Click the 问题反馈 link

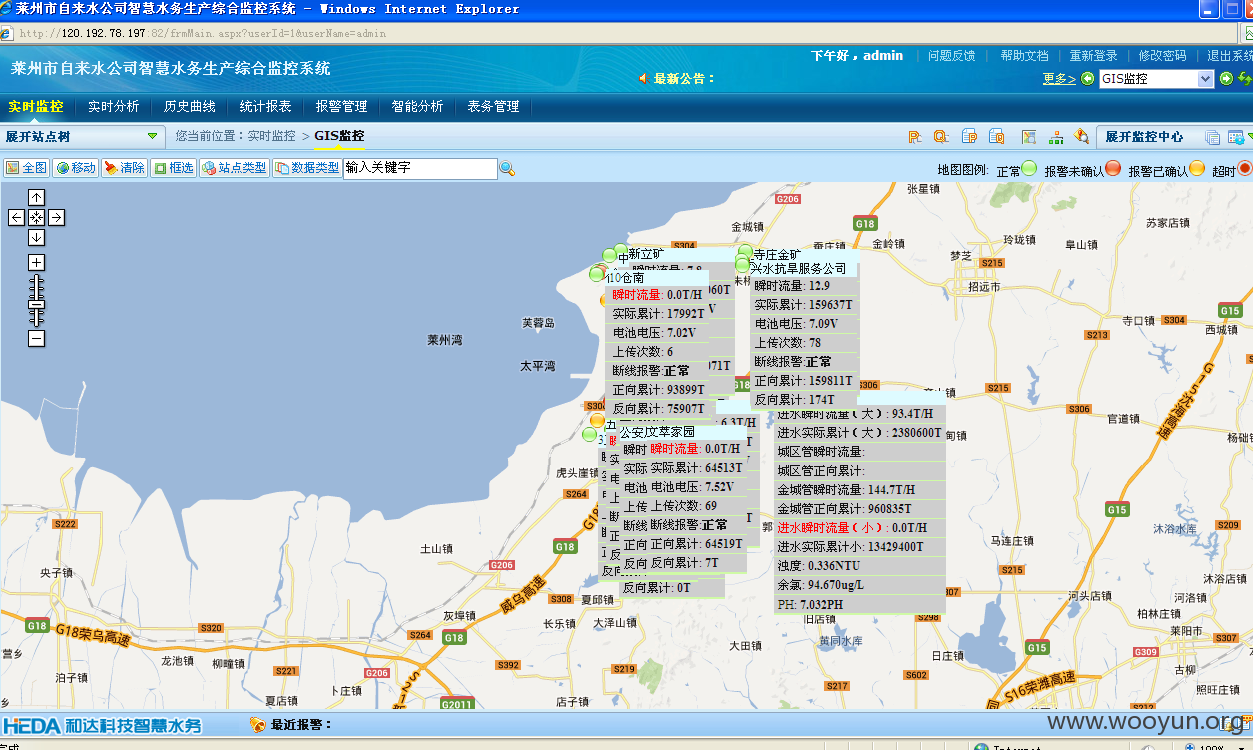tap(951, 56)
